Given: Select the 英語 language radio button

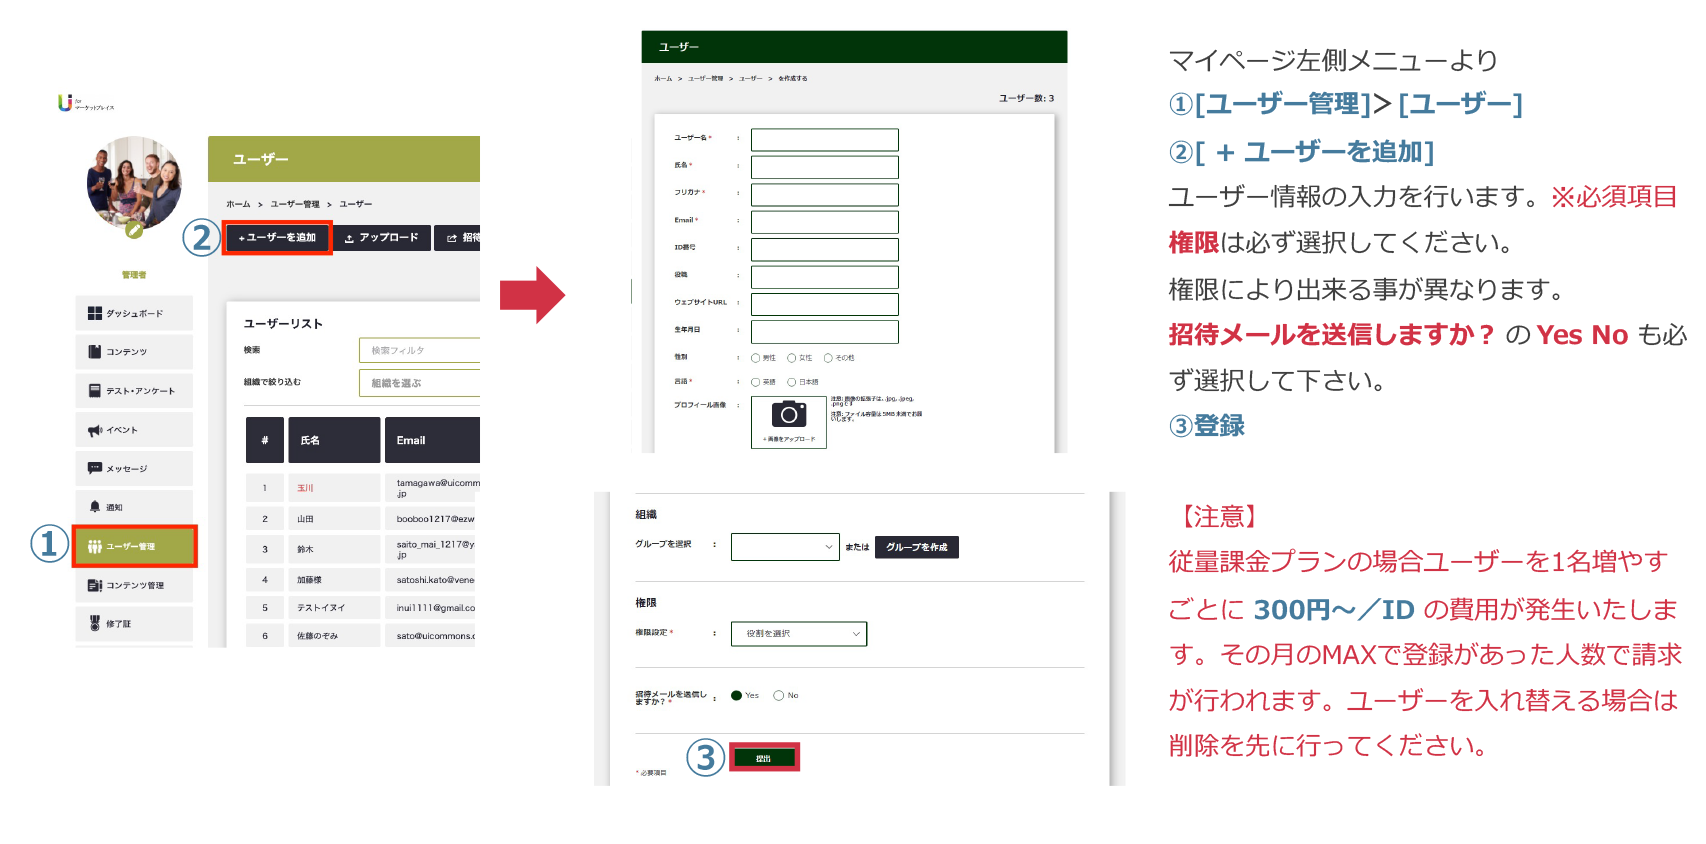Looking at the screenshot, I should tap(756, 382).
